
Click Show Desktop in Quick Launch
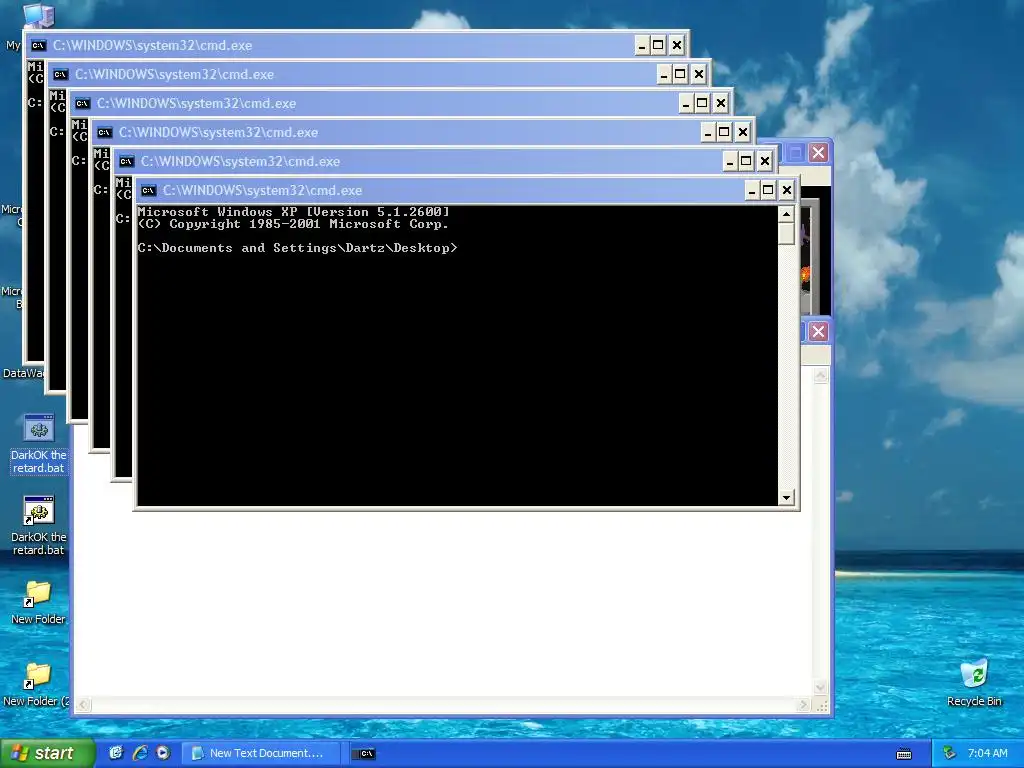(116, 753)
